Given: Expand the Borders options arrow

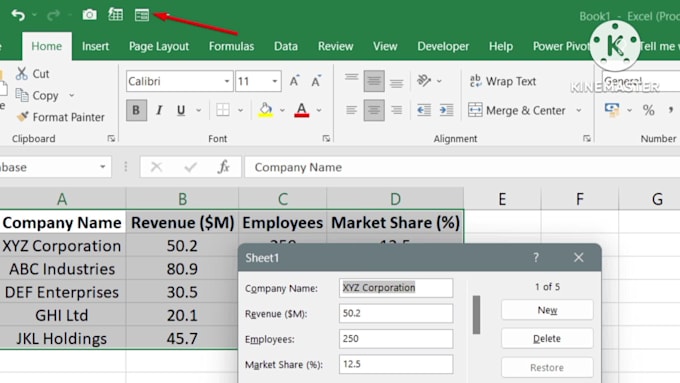Looking at the screenshot, I should pyautogui.click(x=240, y=110).
